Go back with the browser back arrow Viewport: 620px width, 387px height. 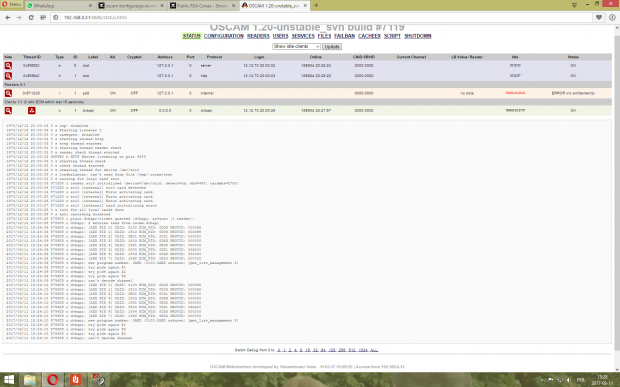click(x=8, y=17)
